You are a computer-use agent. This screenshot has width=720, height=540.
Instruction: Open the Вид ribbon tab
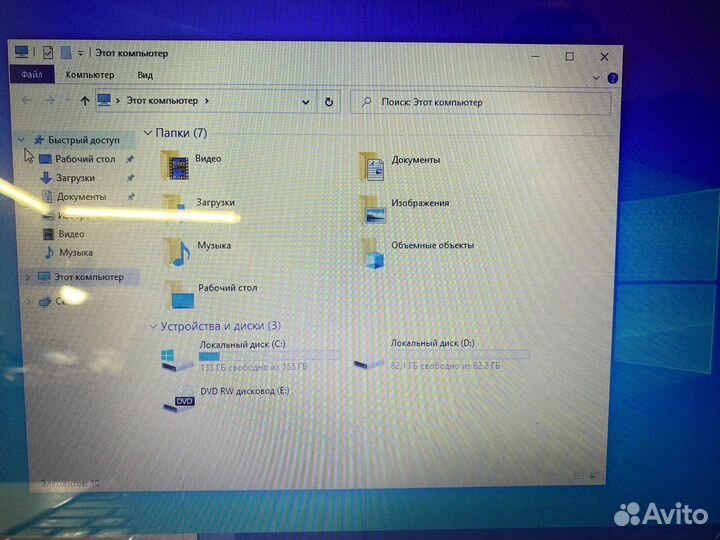145,75
